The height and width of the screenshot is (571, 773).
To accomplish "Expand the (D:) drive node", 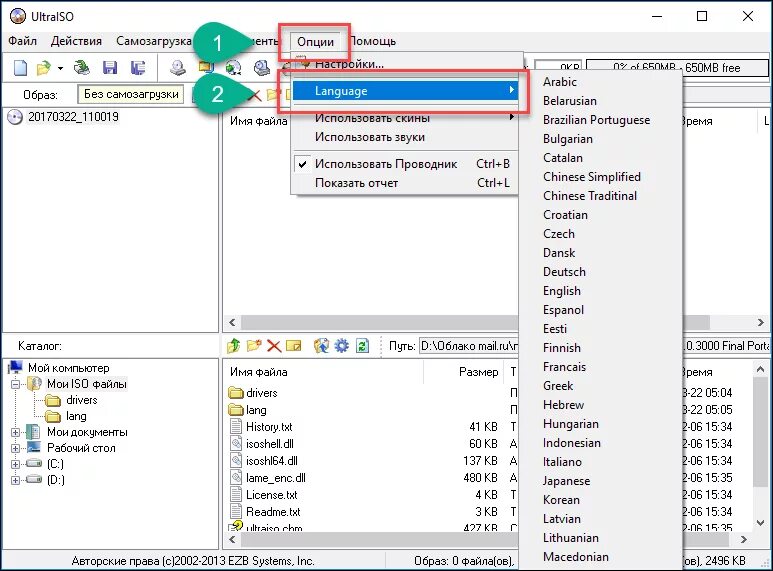I will [15, 480].
